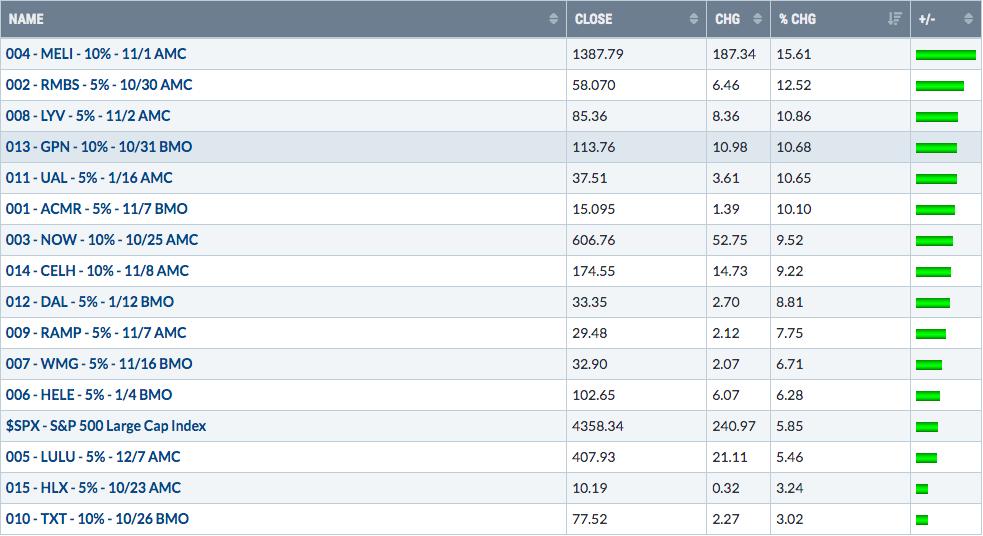Click the 006 - HELE link
983x536 pixels.
[89, 395]
